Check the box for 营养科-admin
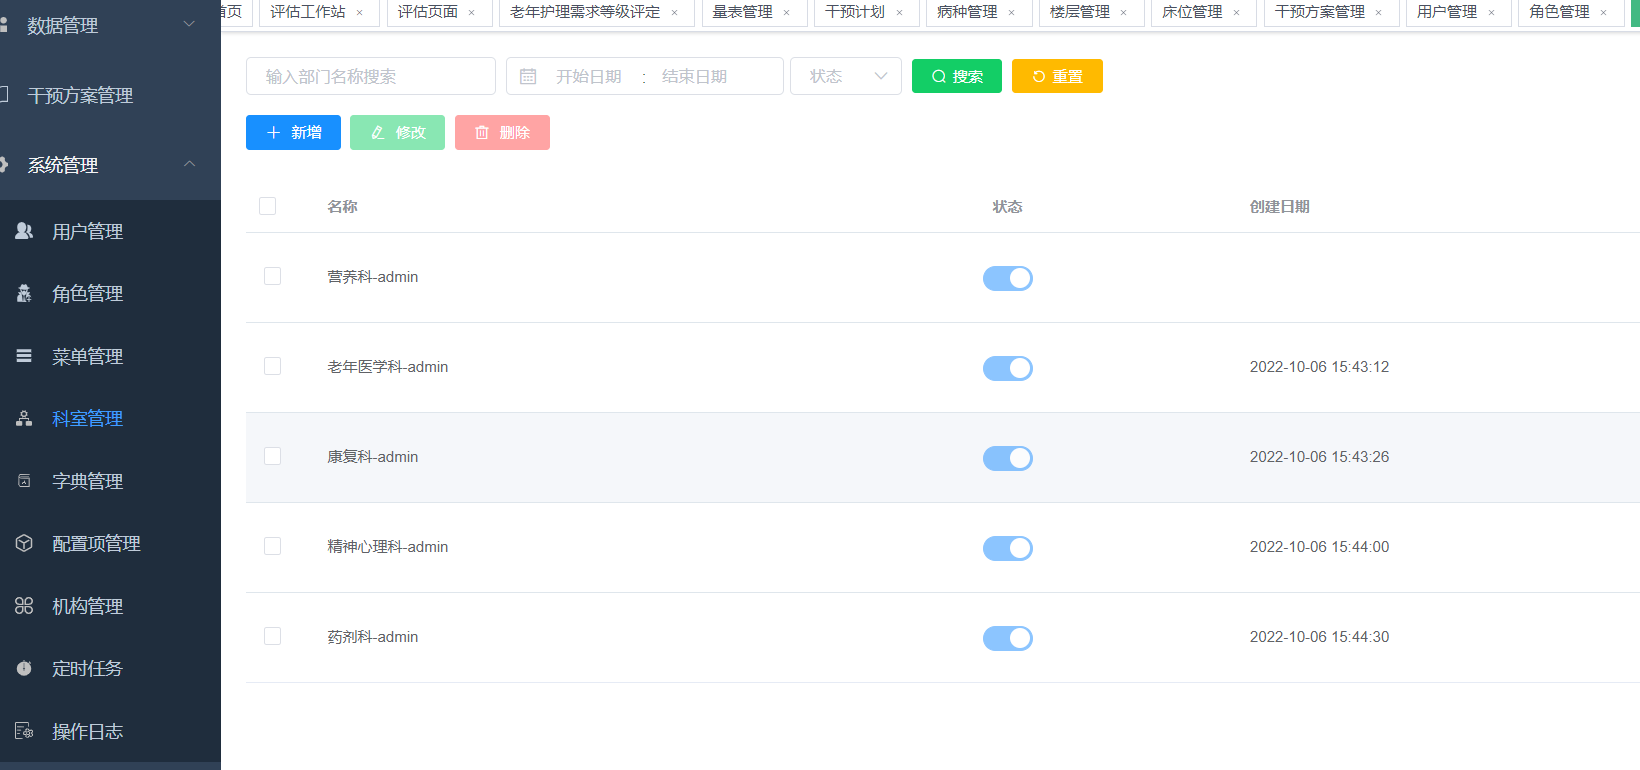This screenshot has height=770, width=1640. click(x=272, y=276)
